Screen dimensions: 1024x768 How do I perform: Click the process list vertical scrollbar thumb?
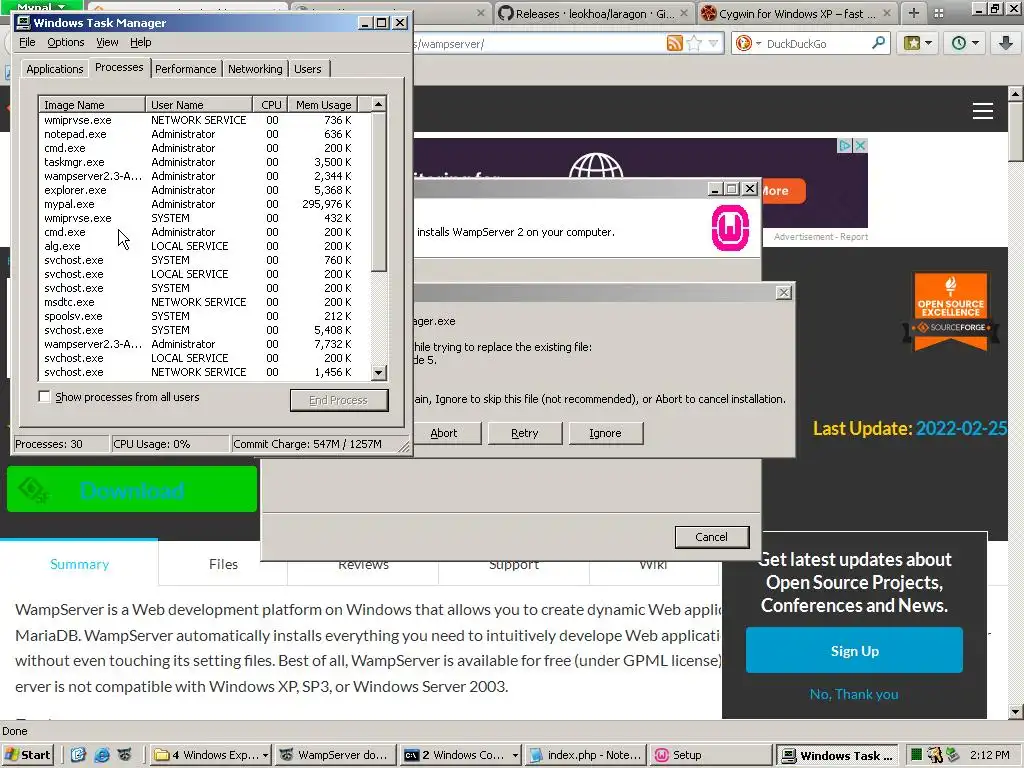(x=379, y=191)
